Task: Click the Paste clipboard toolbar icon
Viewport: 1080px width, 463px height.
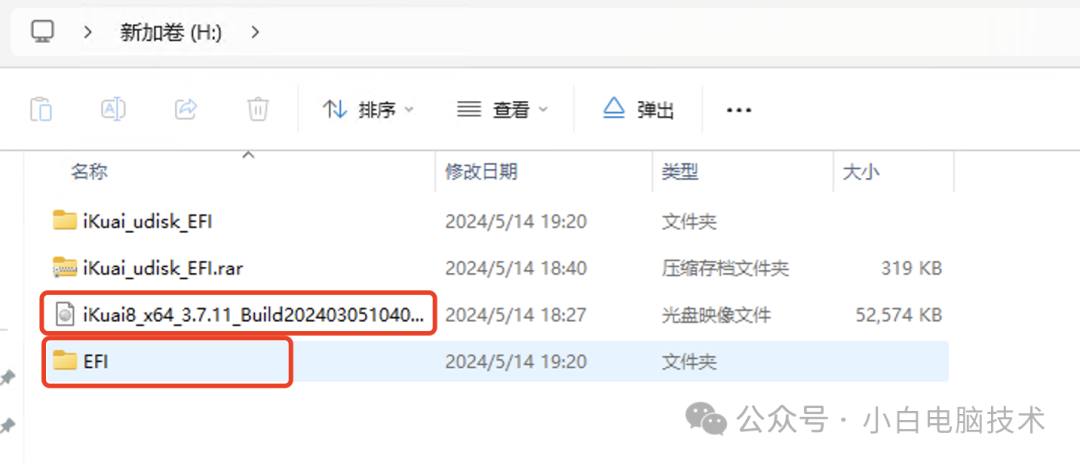Action: (x=41, y=109)
